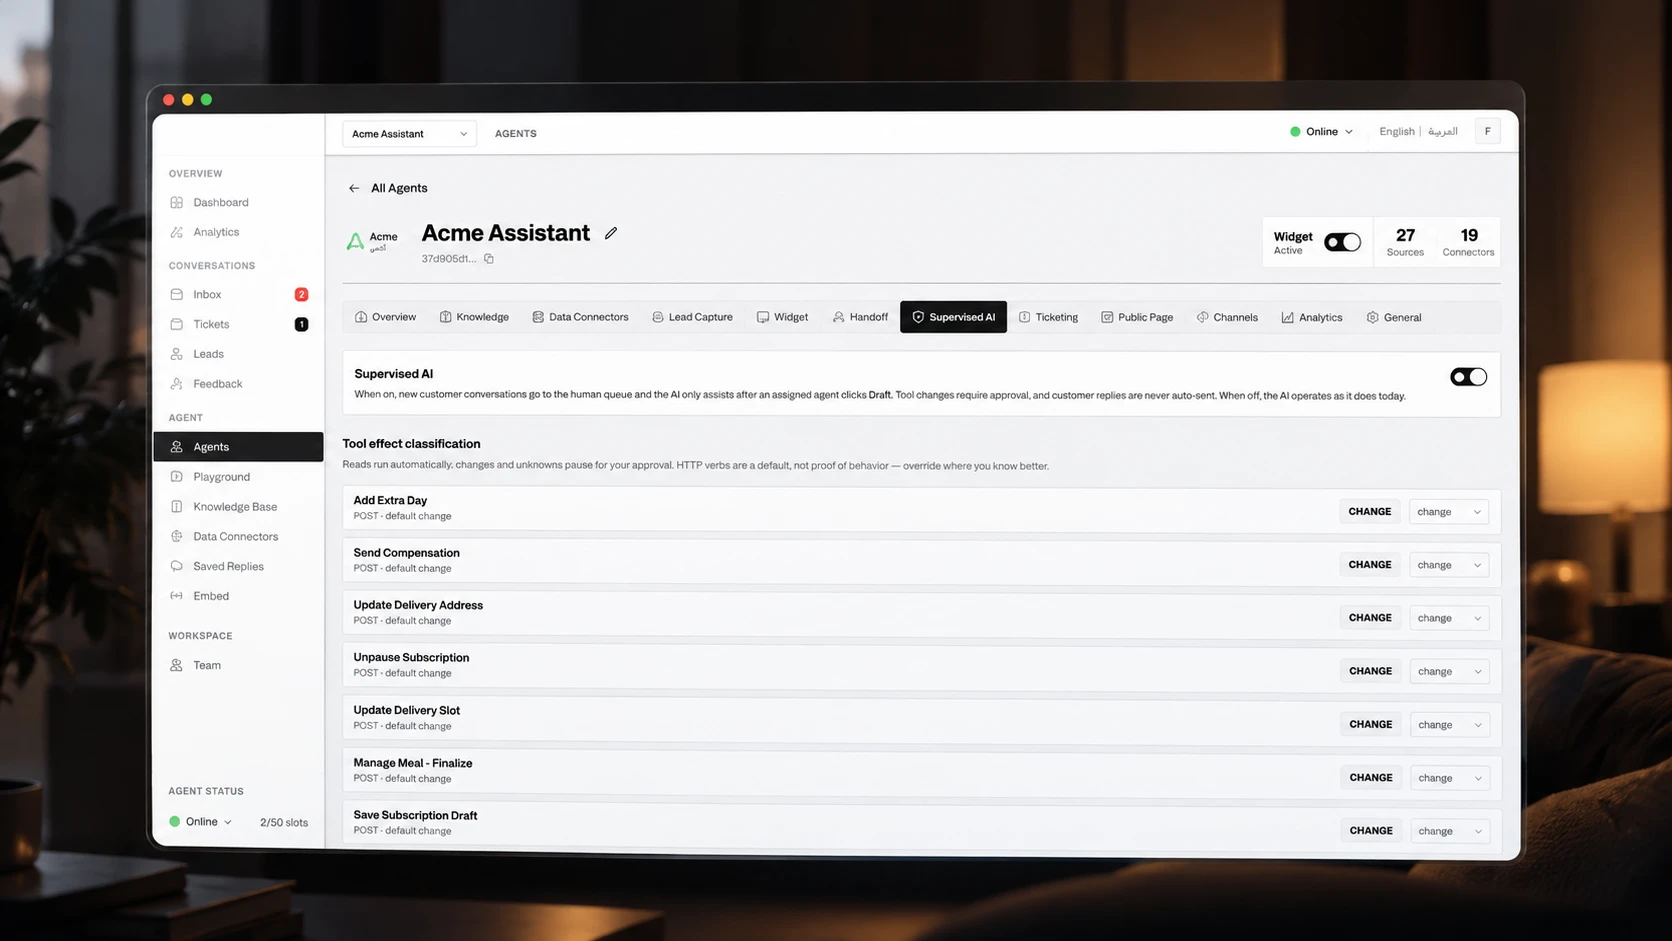1672x941 pixels.
Task: Open the effect dropdown for Update Delivery Address
Action: point(1449,618)
